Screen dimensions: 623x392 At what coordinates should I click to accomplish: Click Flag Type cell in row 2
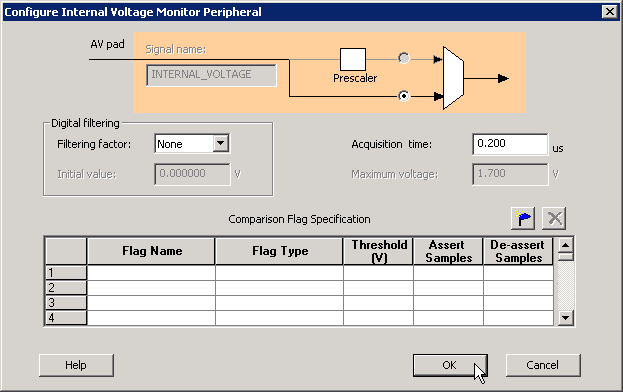coord(279,288)
